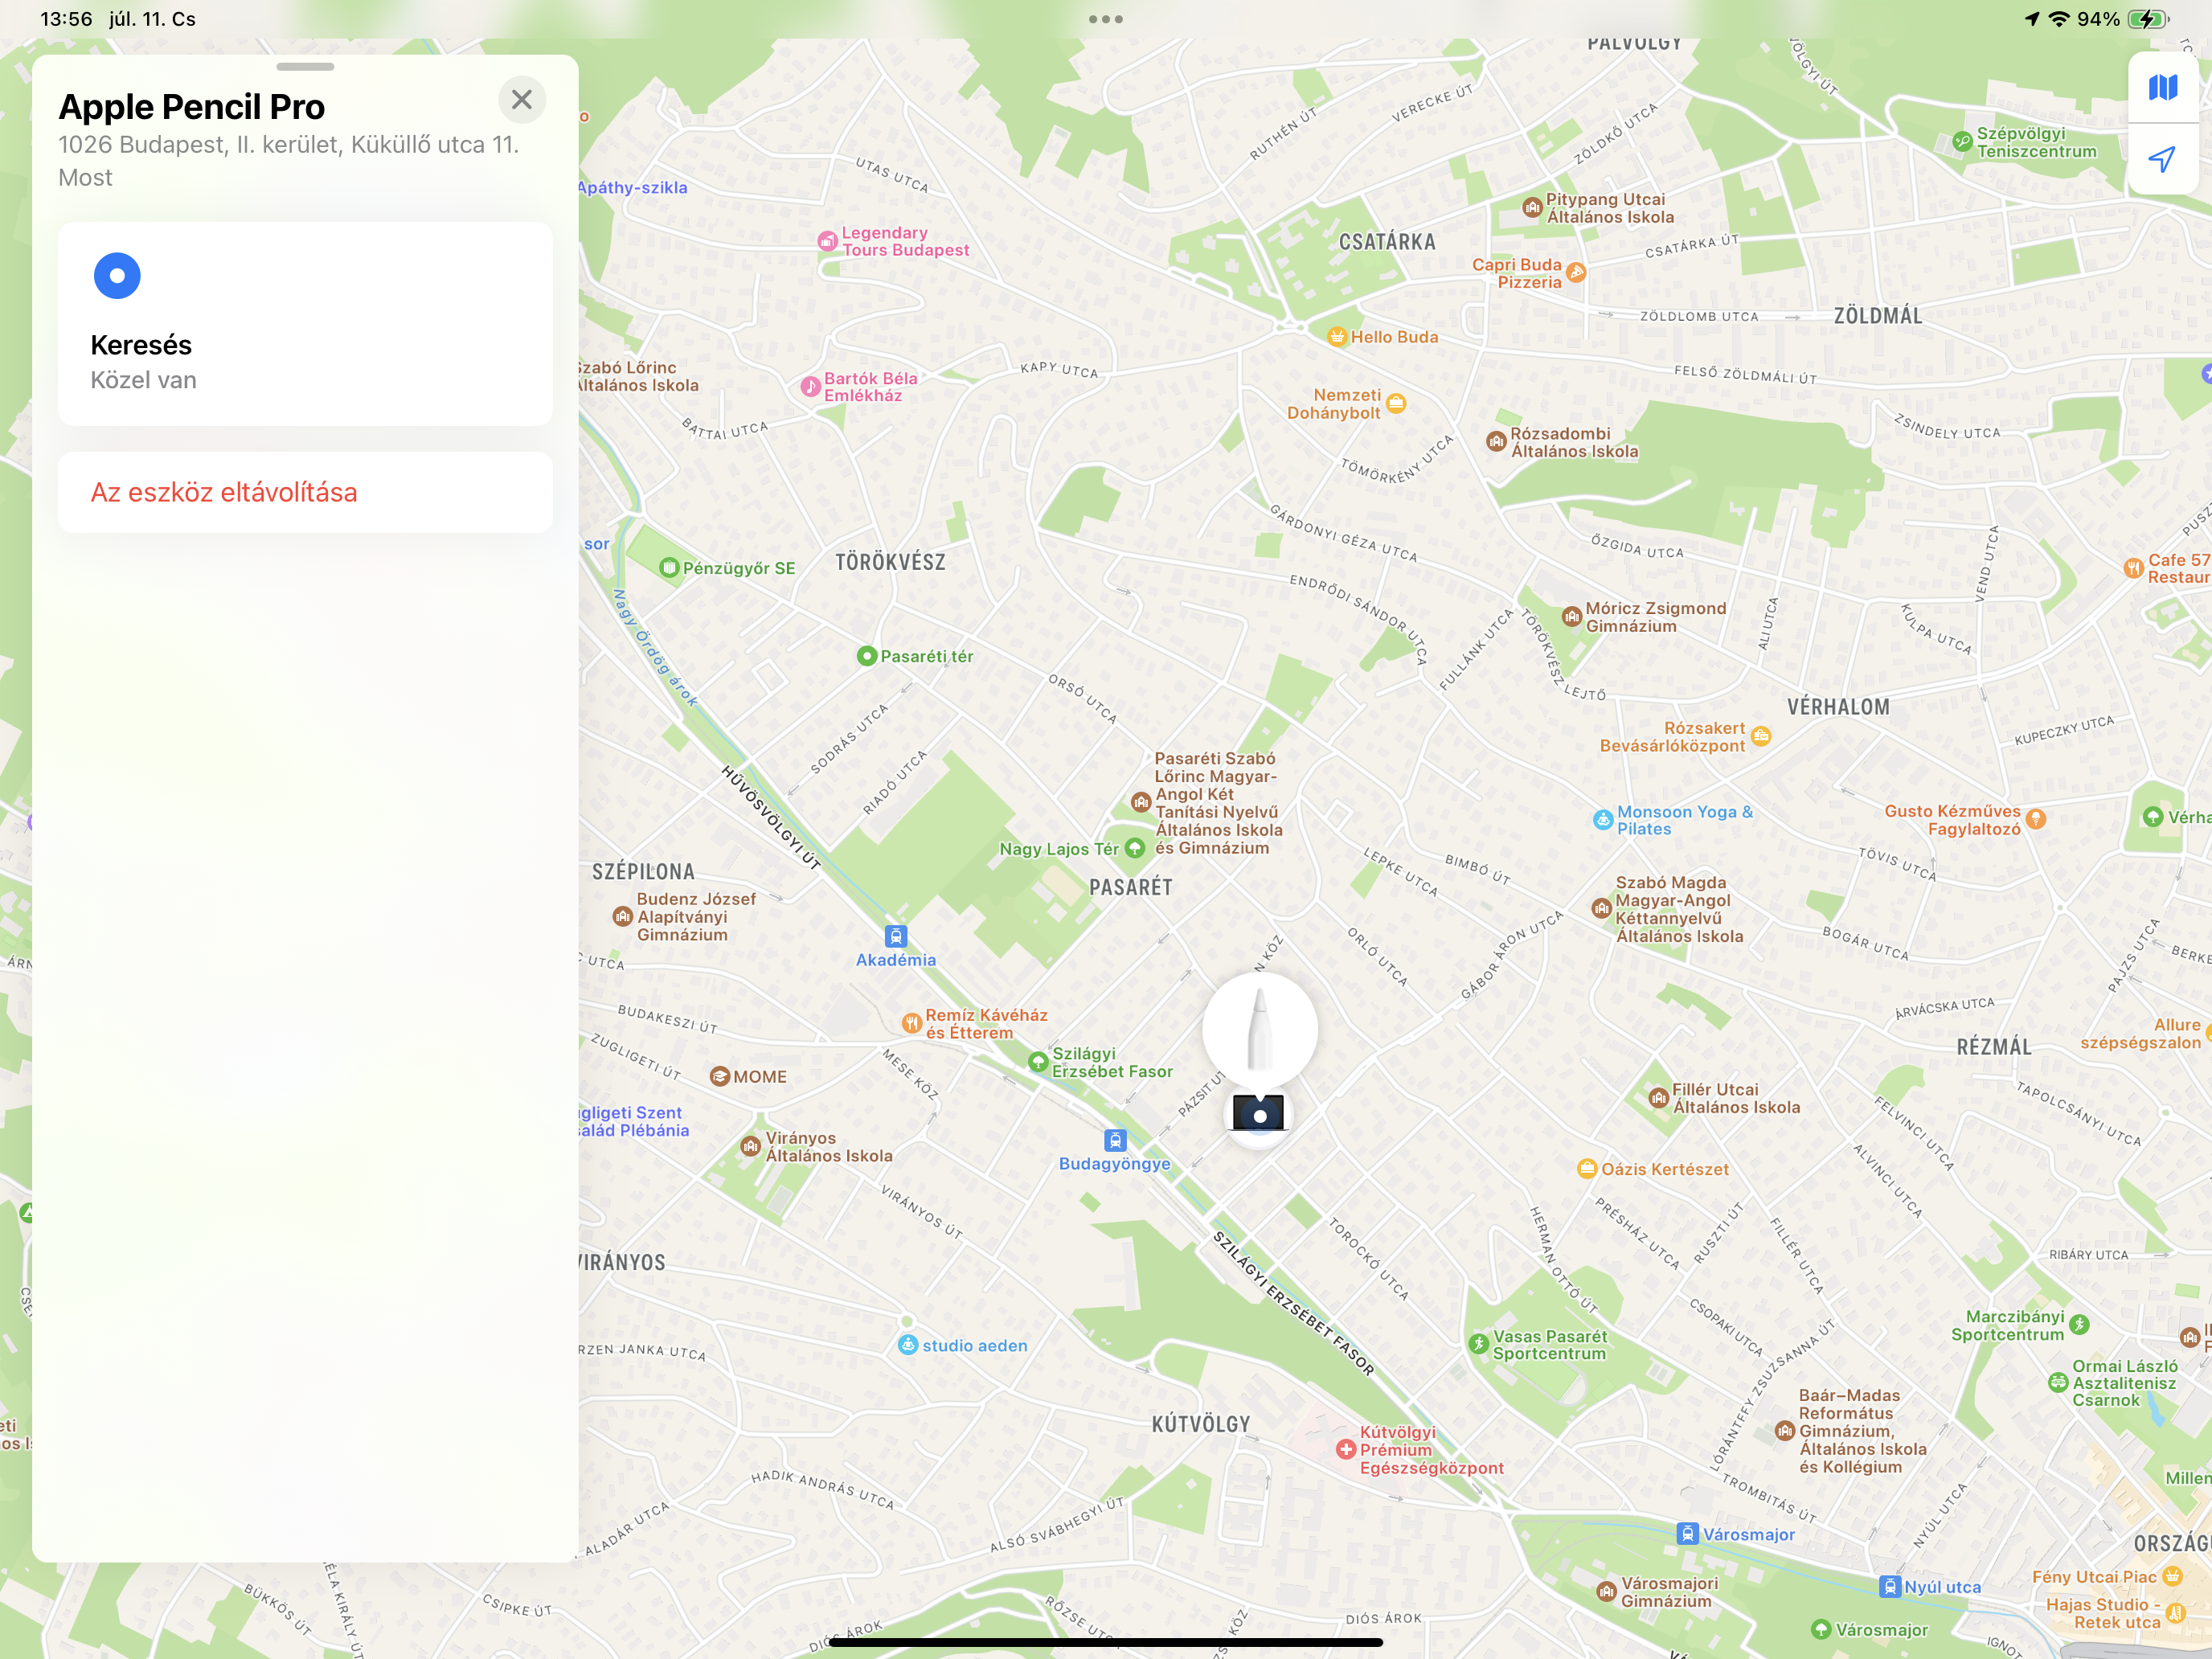Select the Vasas Pasarét Sportcentrum marker
The image size is (2212, 1659).
pos(1479,1344)
